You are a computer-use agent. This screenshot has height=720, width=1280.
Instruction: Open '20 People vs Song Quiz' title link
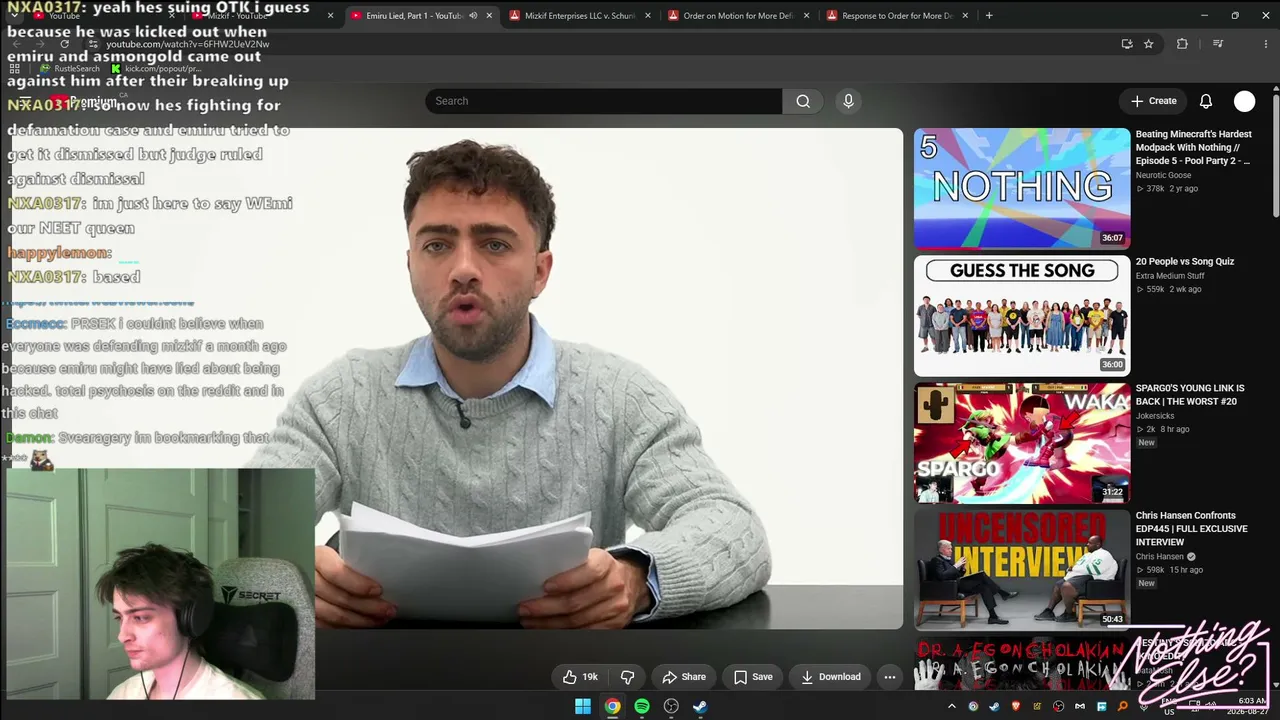[x=1185, y=262]
